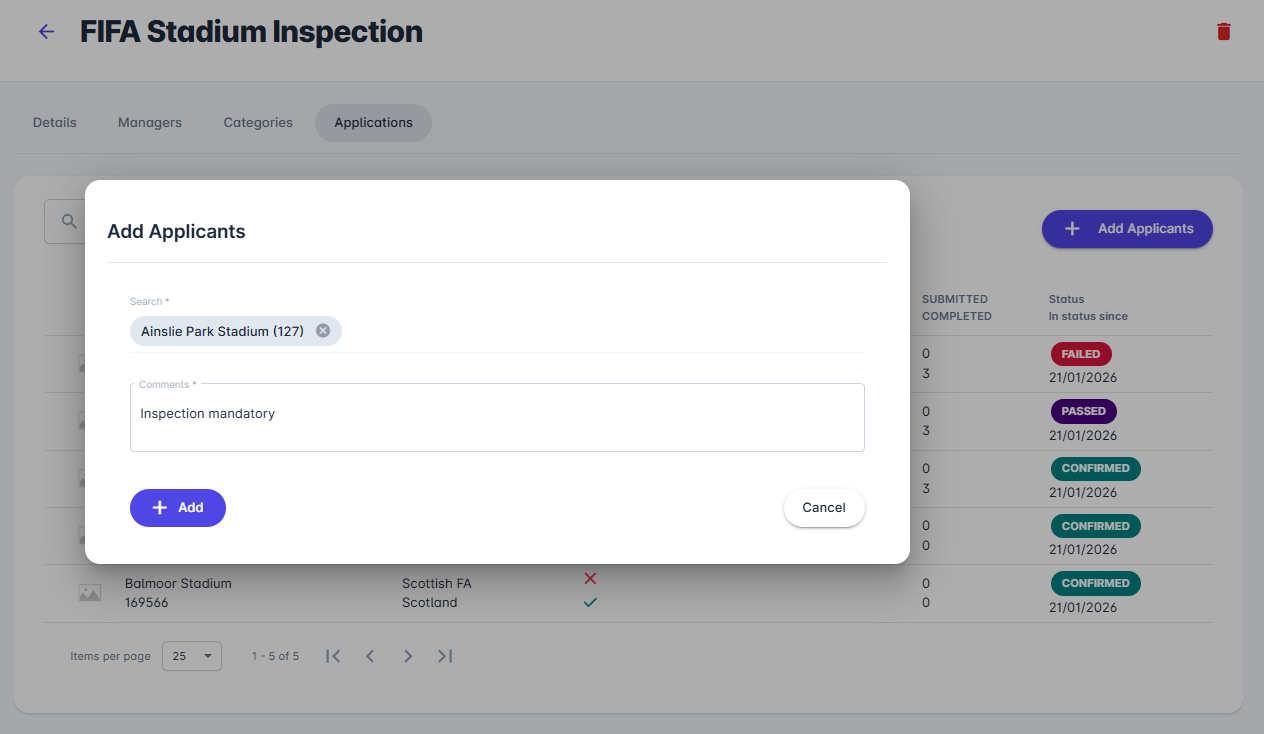1264x734 pixels.
Task: Select the Applications tab
Action: tap(373, 123)
